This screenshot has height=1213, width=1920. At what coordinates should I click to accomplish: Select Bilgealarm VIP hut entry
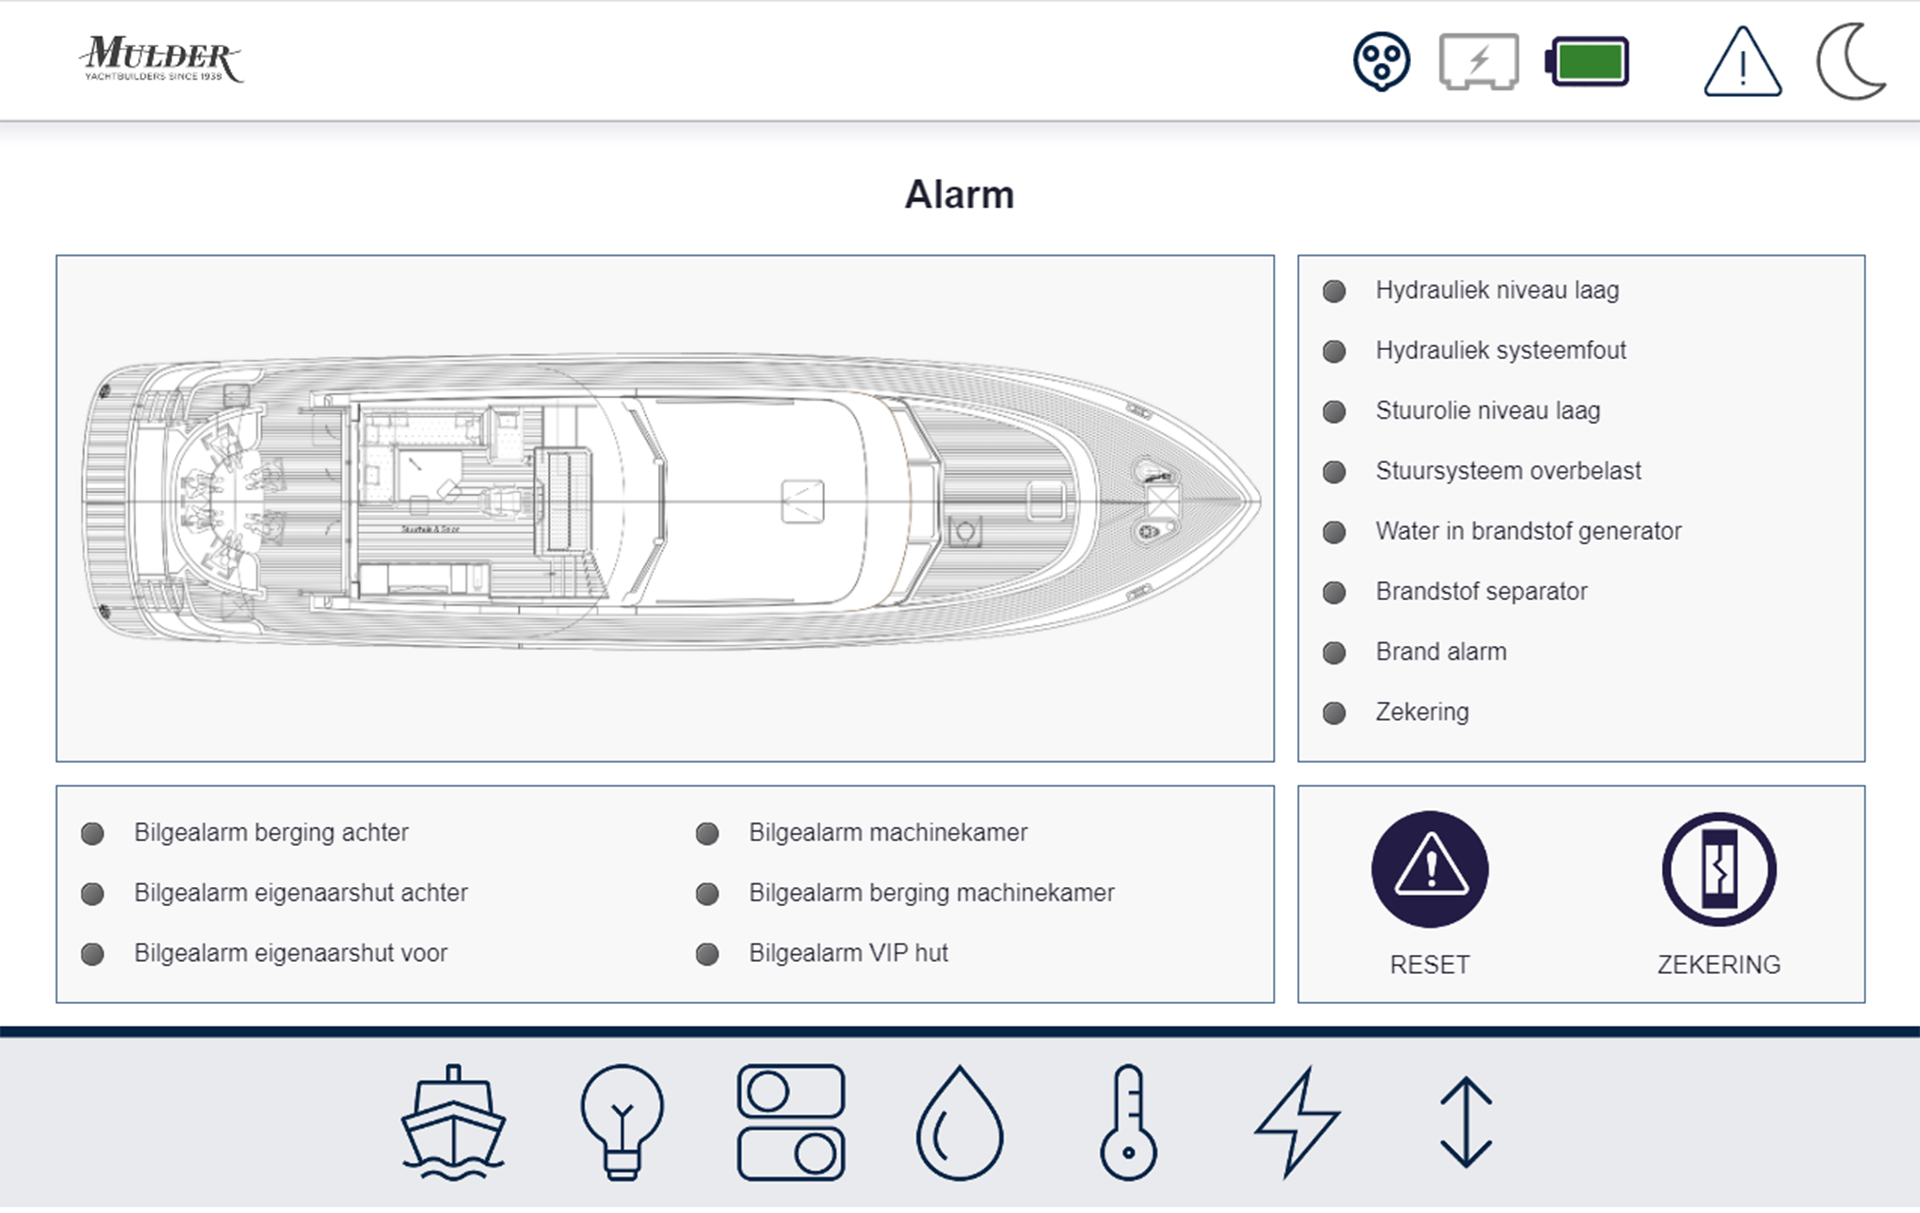tap(847, 953)
